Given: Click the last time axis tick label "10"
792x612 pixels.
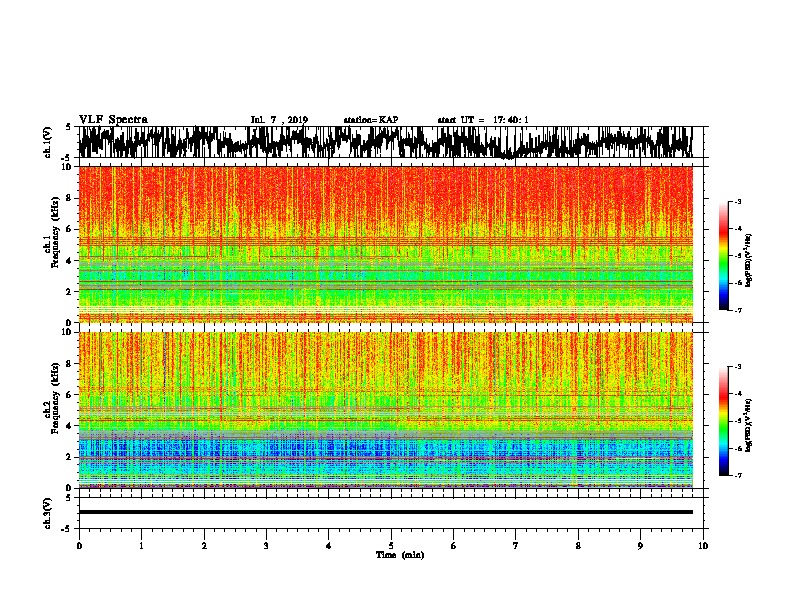Looking at the screenshot, I should pos(703,546).
